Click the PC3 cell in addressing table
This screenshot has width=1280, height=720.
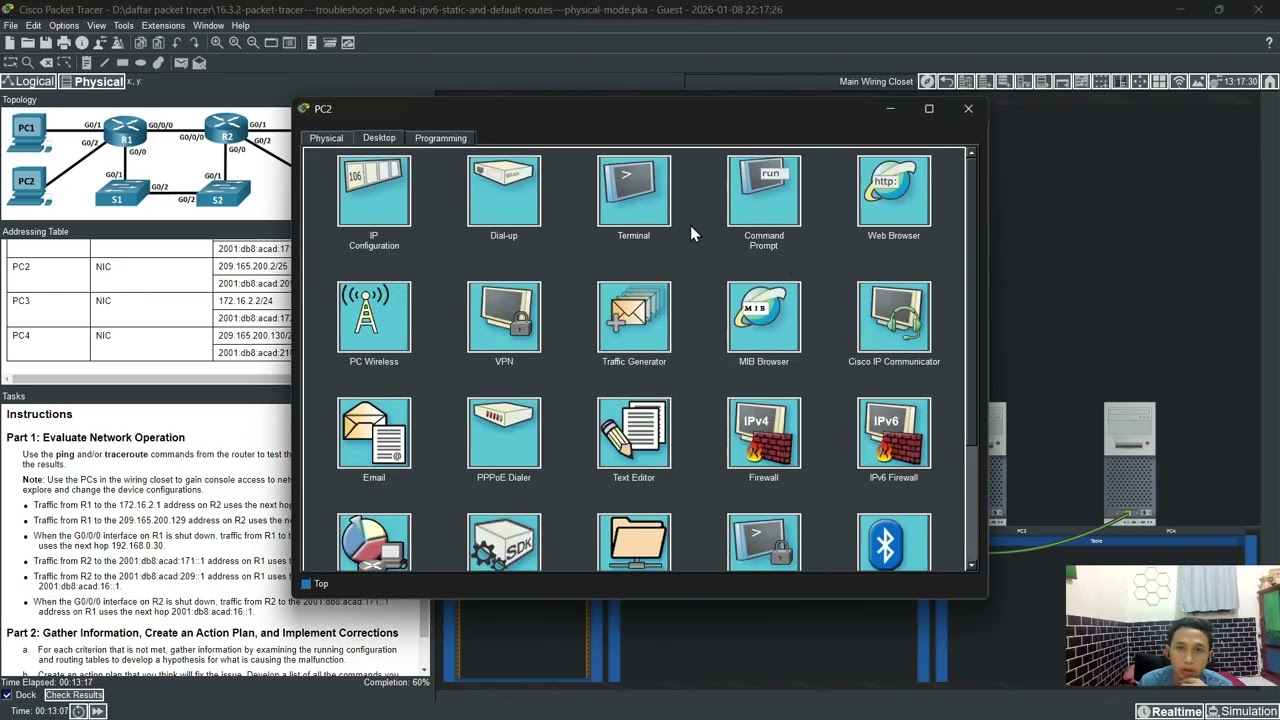(x=46, y=309)
